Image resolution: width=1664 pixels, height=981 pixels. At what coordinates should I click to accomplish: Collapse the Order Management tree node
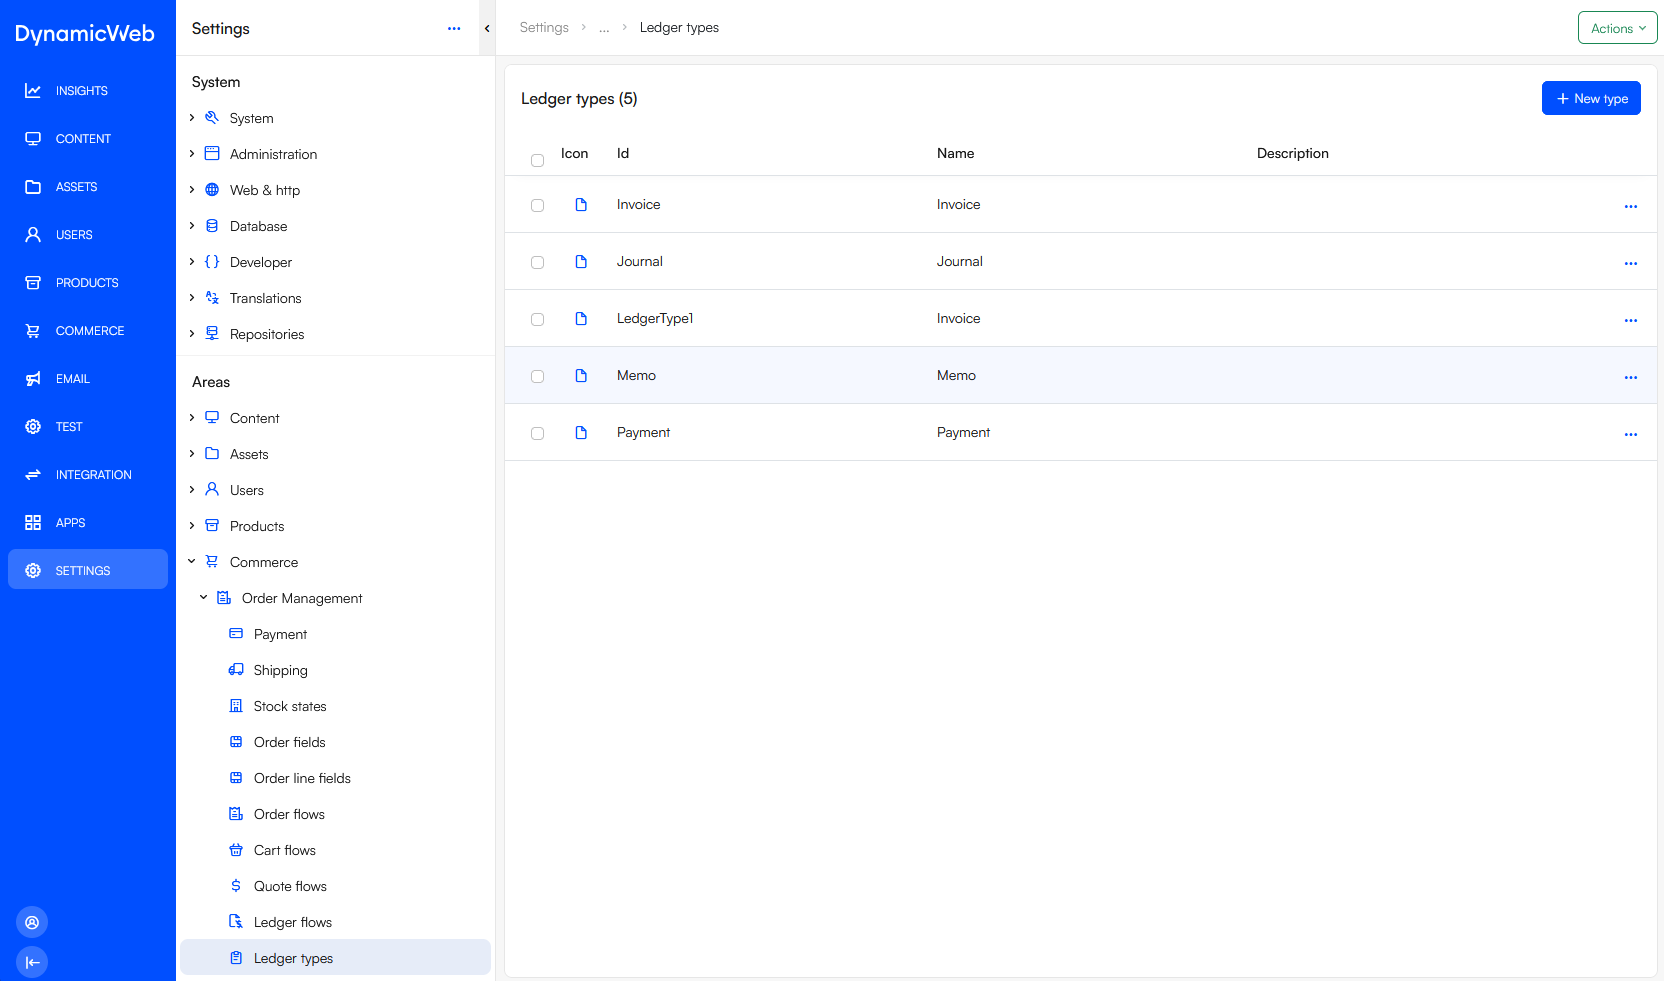pyautogui.click(x=204, y=598)
